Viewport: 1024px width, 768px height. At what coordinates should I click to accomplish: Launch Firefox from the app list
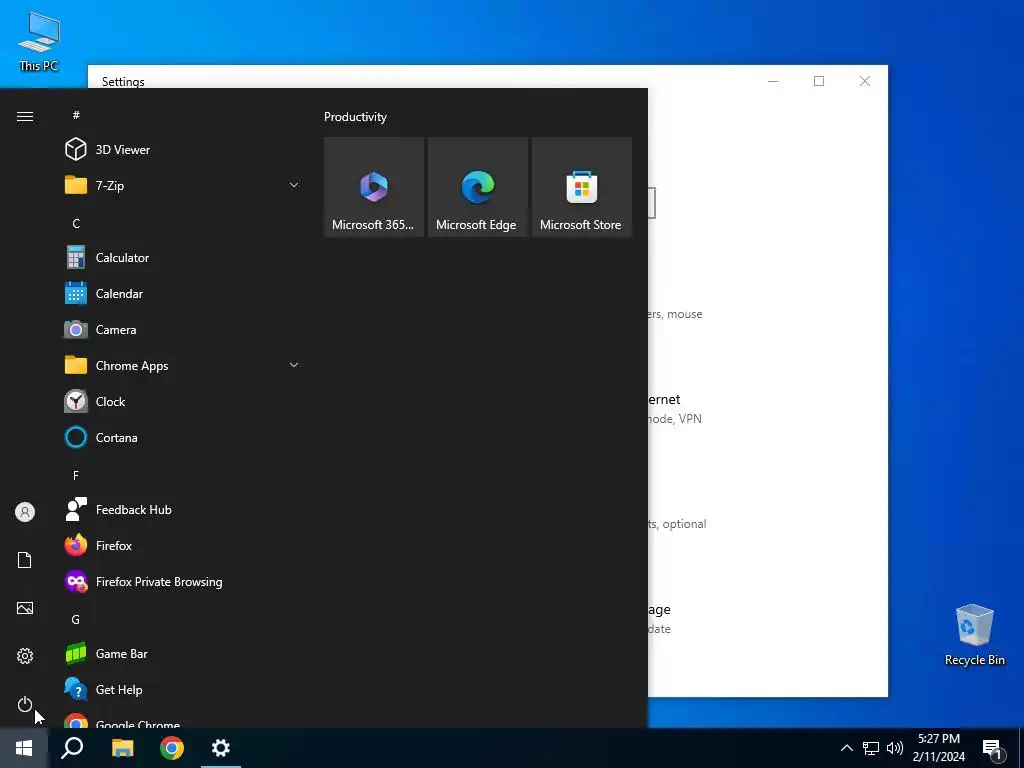[184, 546]
